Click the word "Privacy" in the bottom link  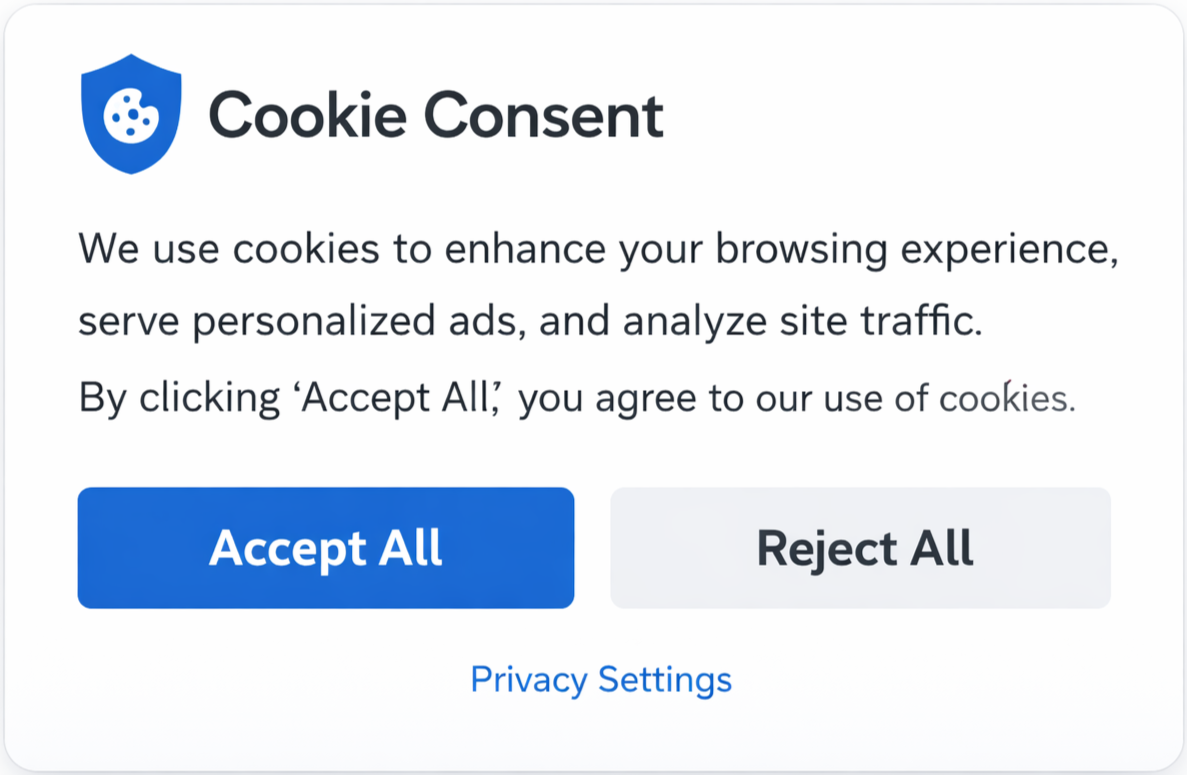tap(529, 680)
